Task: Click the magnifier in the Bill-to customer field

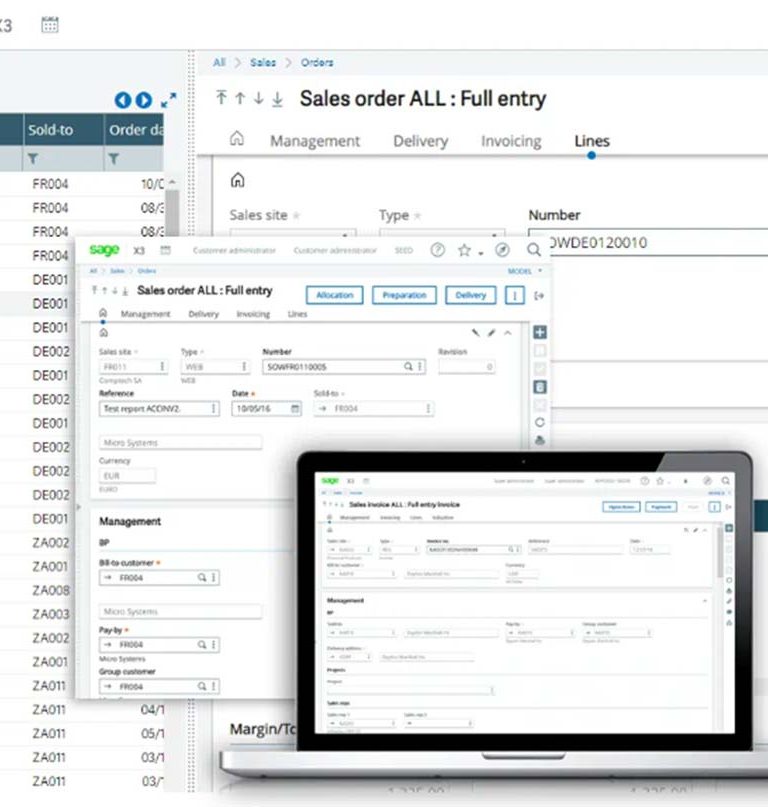Action: pos(202,577)
